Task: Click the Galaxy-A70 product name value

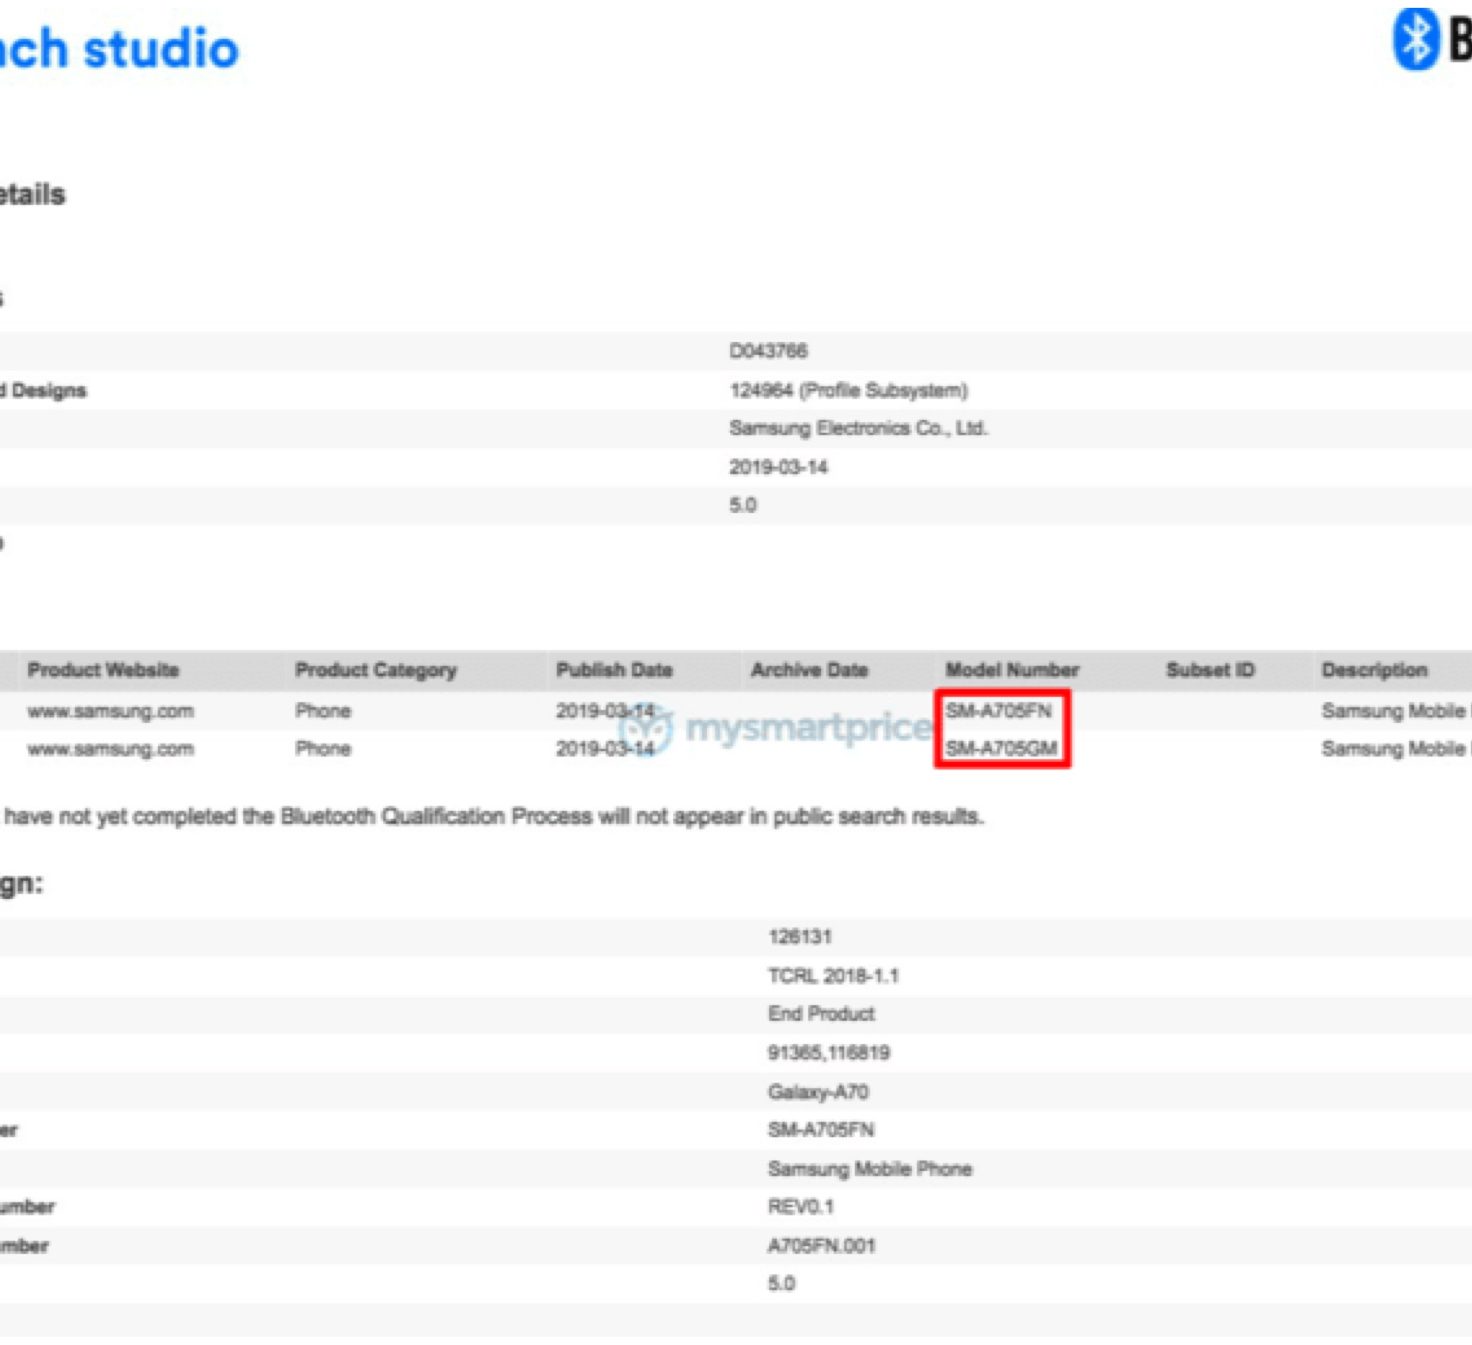Action: point(818,1092)
